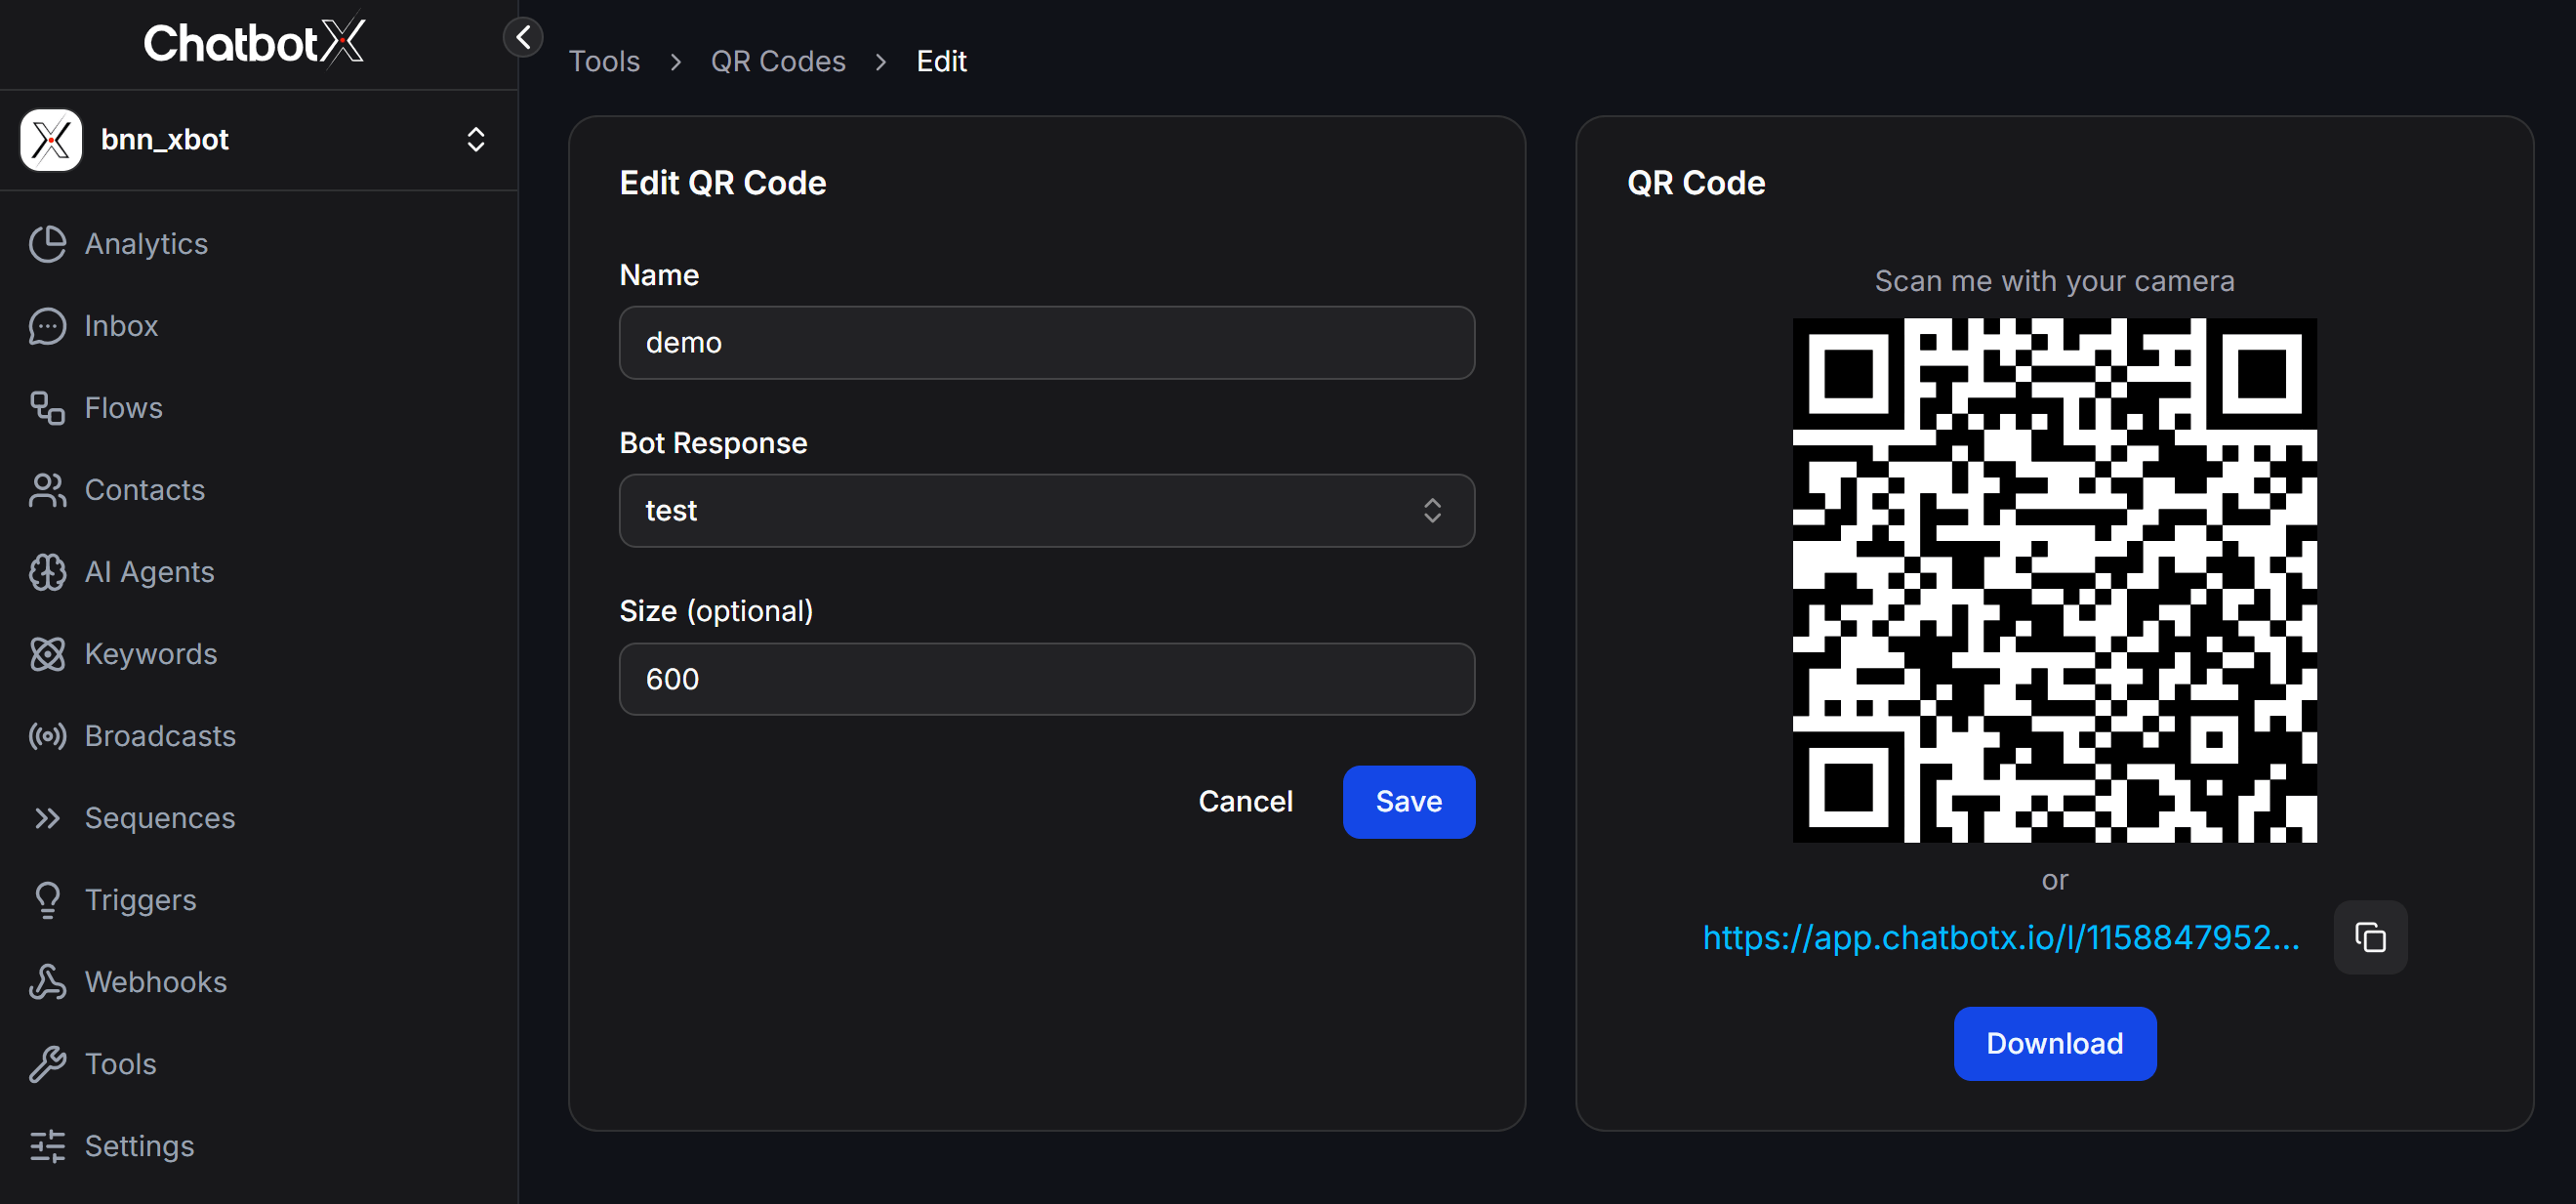Click the Sequences double-chevron icon
The height and width of the screenshot is (1204, 2576).
point(47,818)
